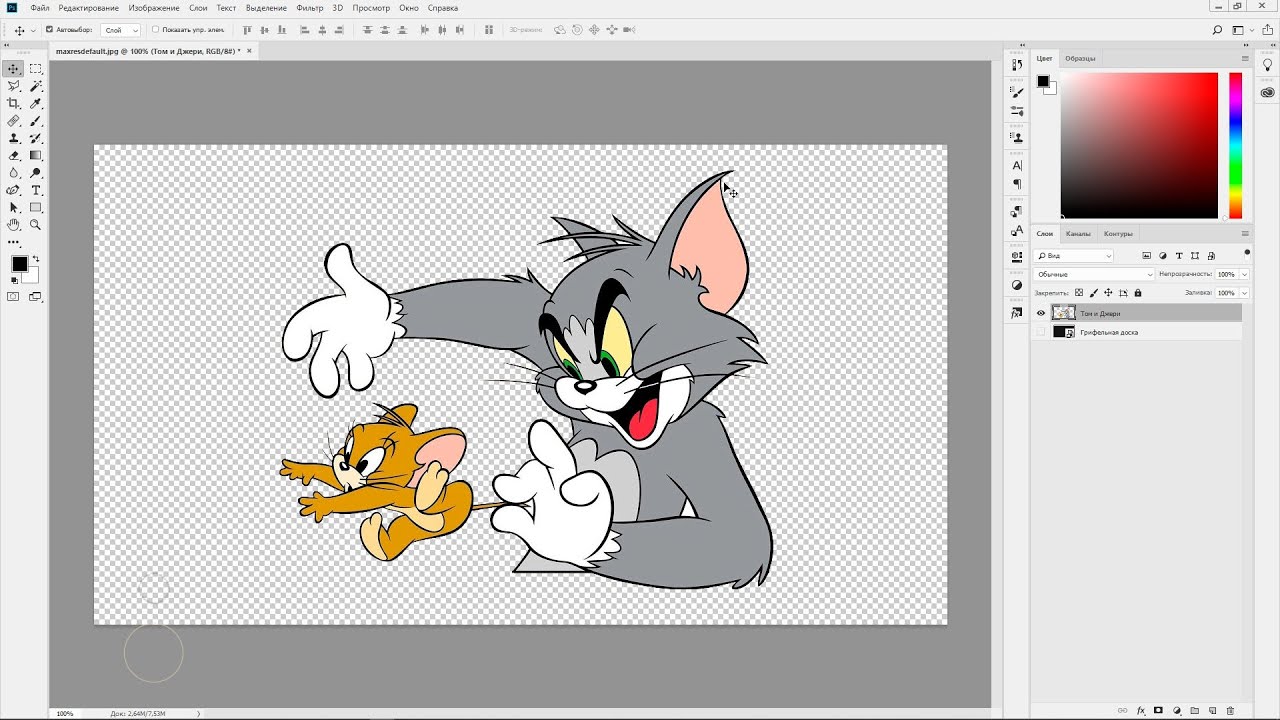
Task: Select the Dodge tool
Action: point(36,173)
